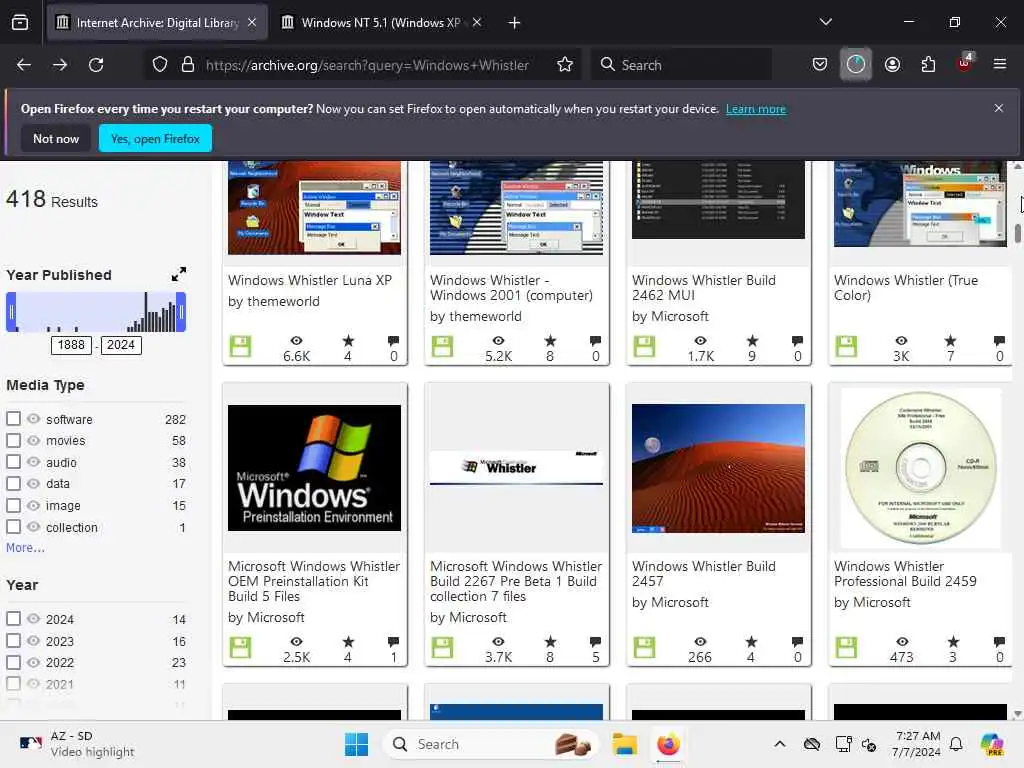Click the Windows taskbar Search box

[491, 744]
